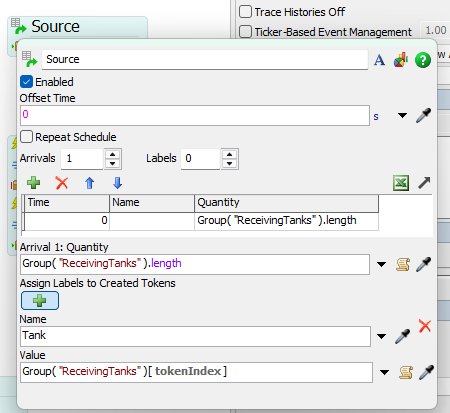Check Ticker-Based Event Management option

(x=245, y=32)
